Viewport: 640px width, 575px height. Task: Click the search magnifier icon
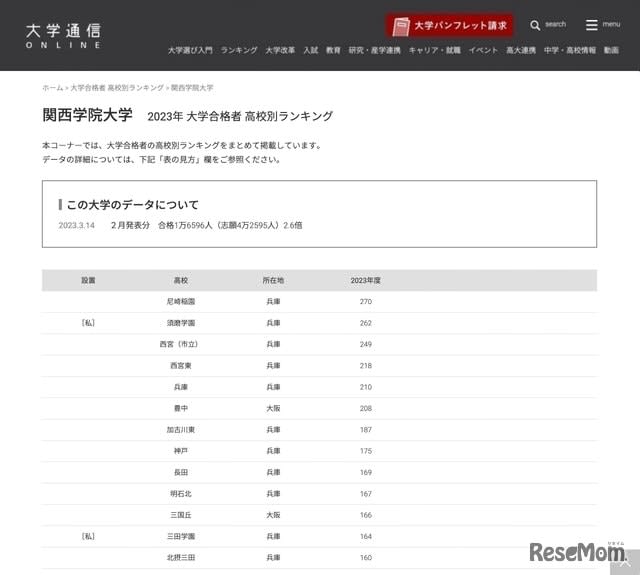(535, 25)
